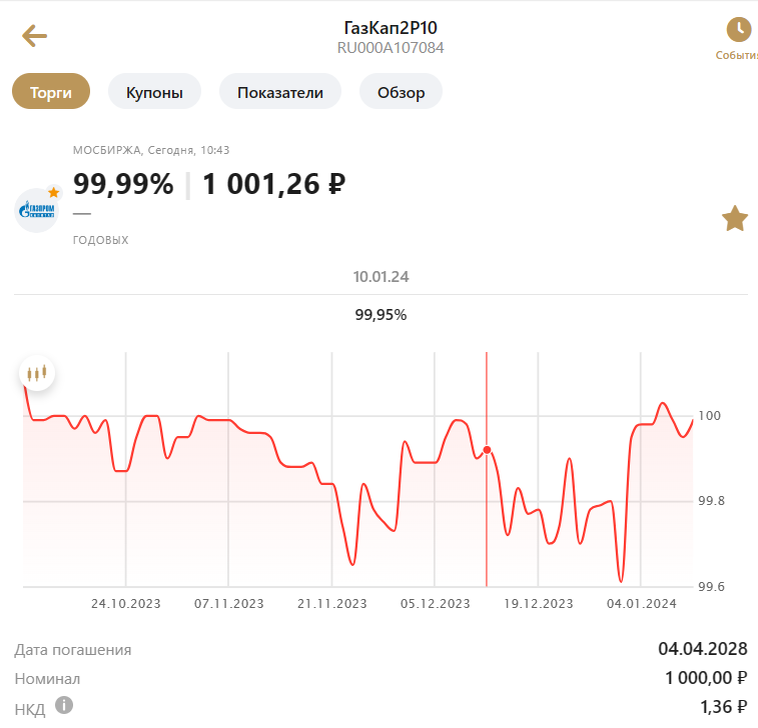
Task: Click the hover value 99,95%
Action: (381, 315)
